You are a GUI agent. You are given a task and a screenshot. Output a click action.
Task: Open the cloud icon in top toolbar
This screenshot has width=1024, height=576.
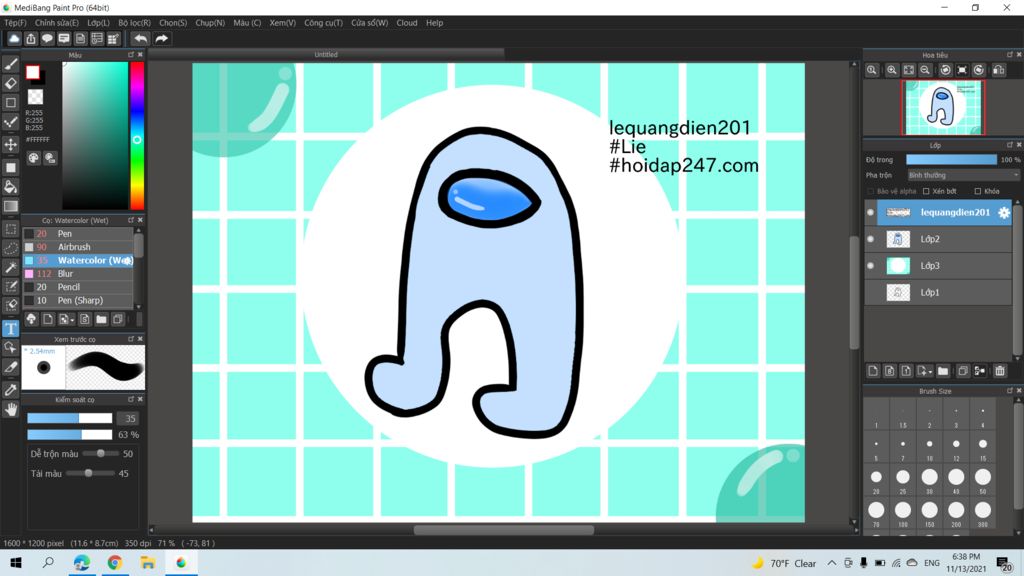(14, 39)
